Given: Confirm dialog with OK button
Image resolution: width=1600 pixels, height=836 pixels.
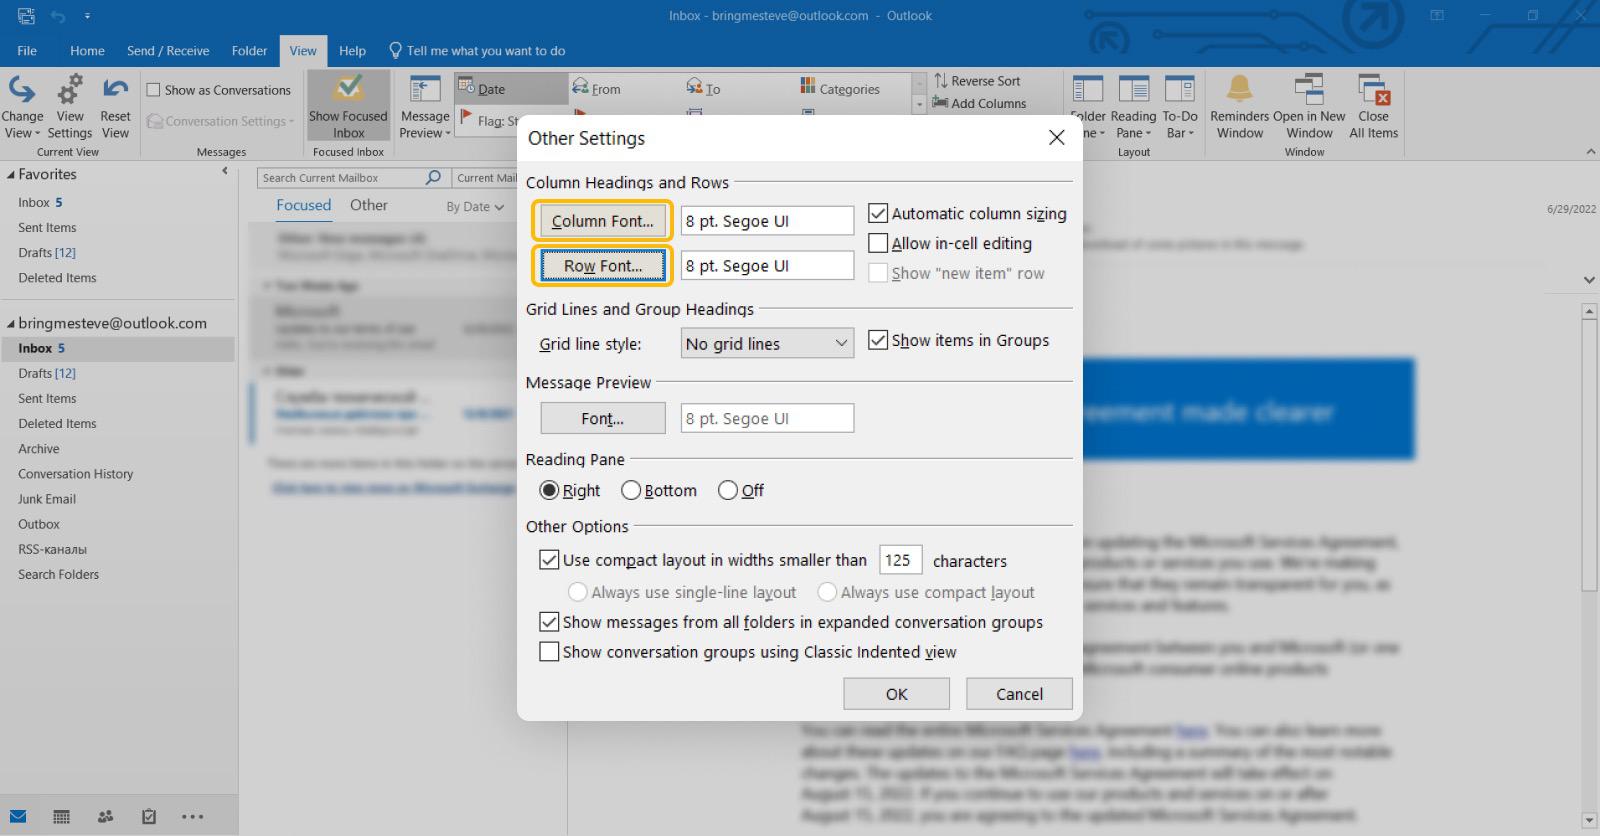Looking at the screenshot, I should click(896, 693).
